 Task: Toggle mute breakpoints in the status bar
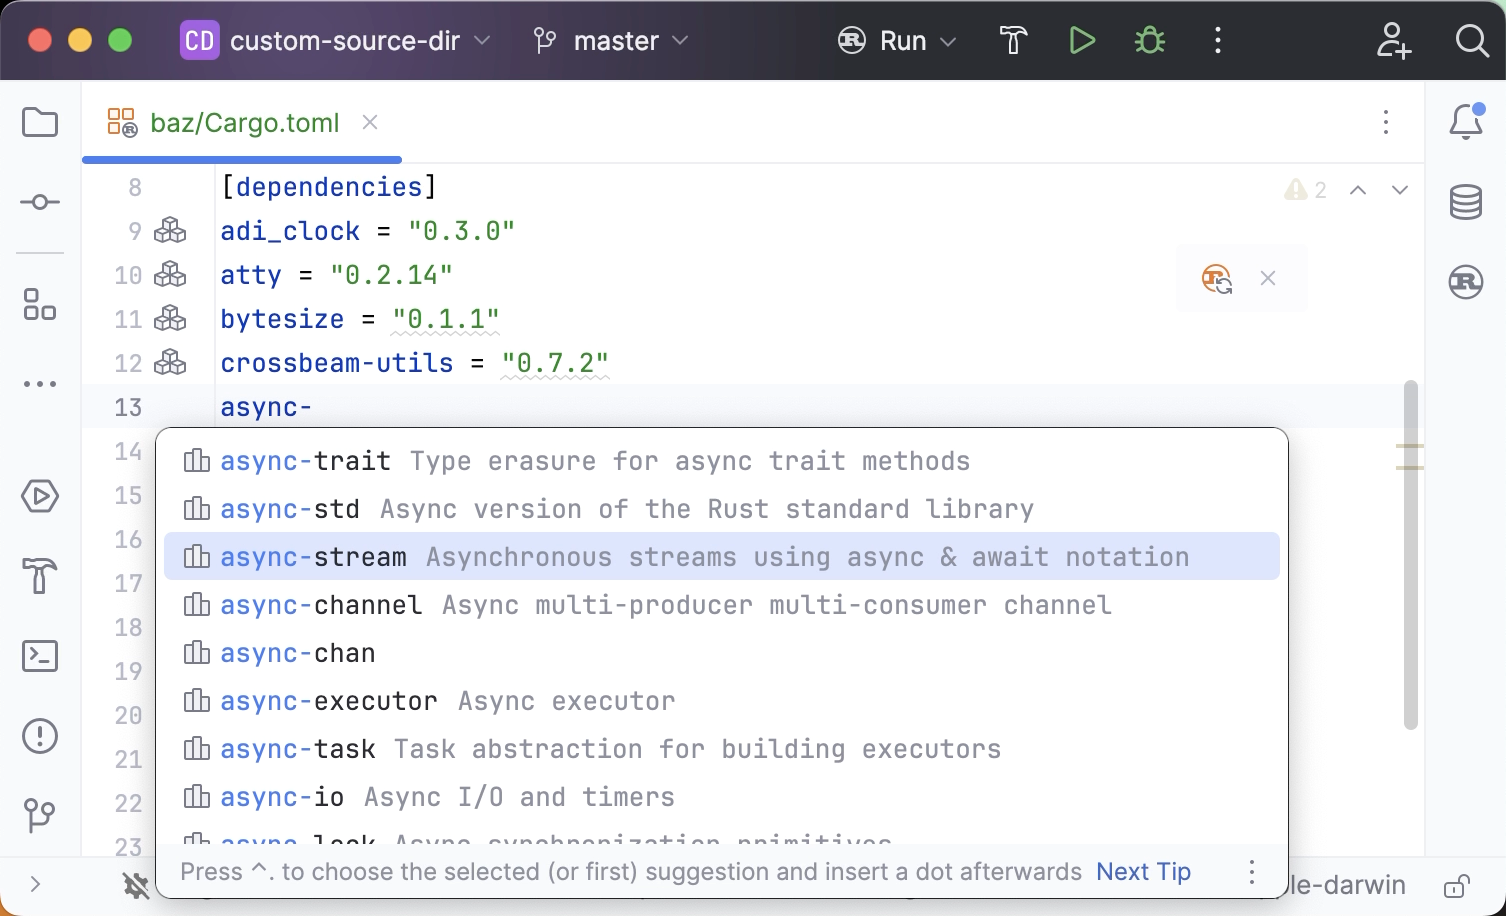click(137, 885)
